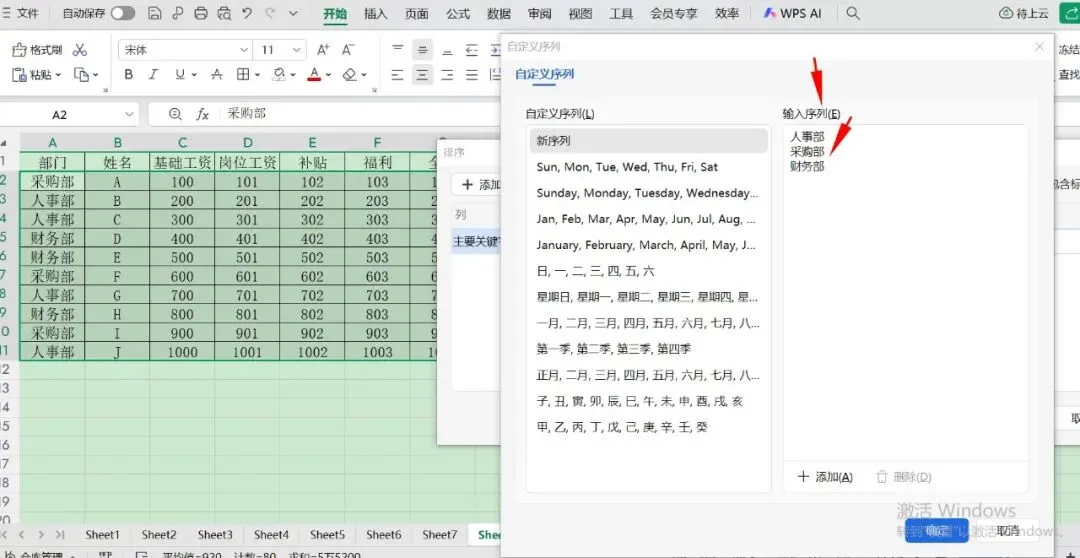Expand the font color dropdown arrow
This screenshot has height=558, width=1080.
(329, 74)
